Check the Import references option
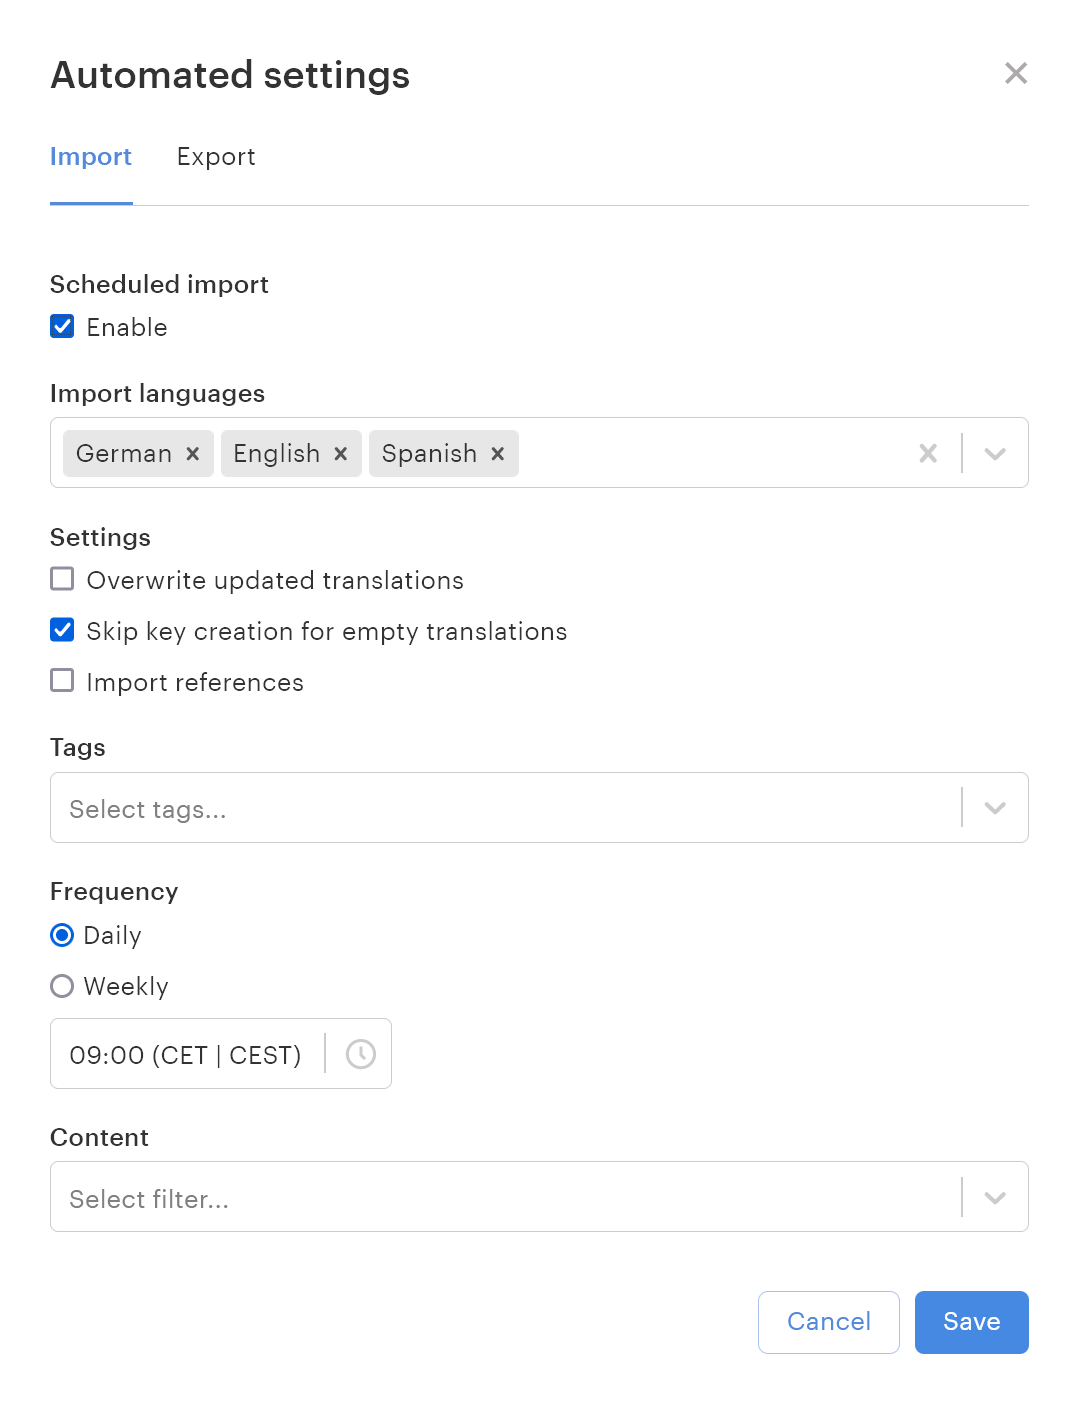Viewport: 1081px width, 1403px height. tap(62, 681)
